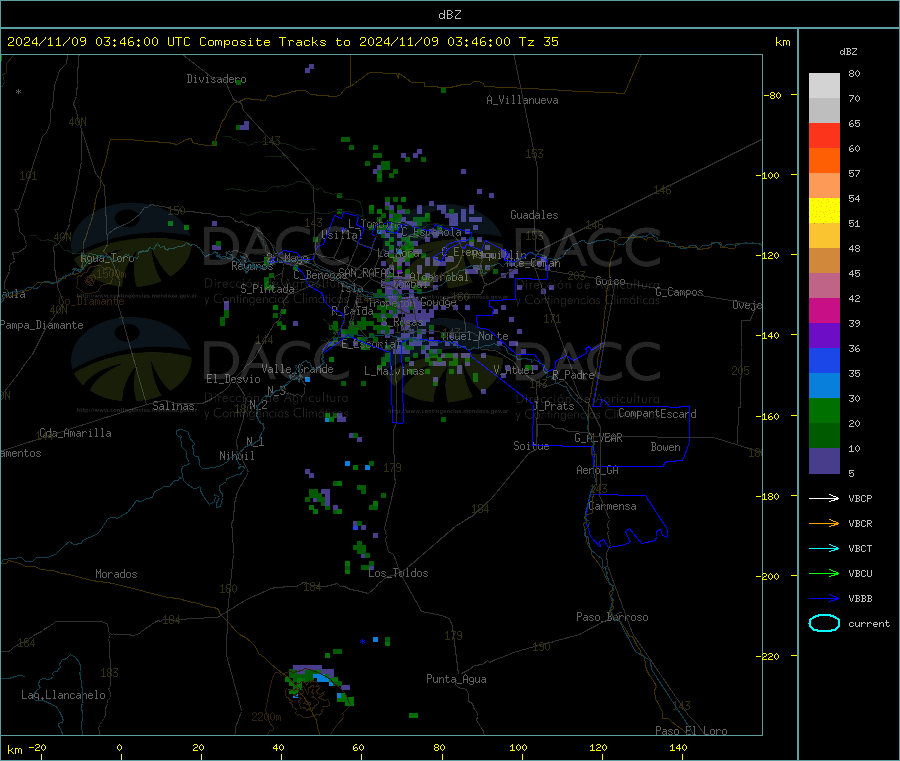Select the purple 5 dBZ color swatch

coord(824,461)
